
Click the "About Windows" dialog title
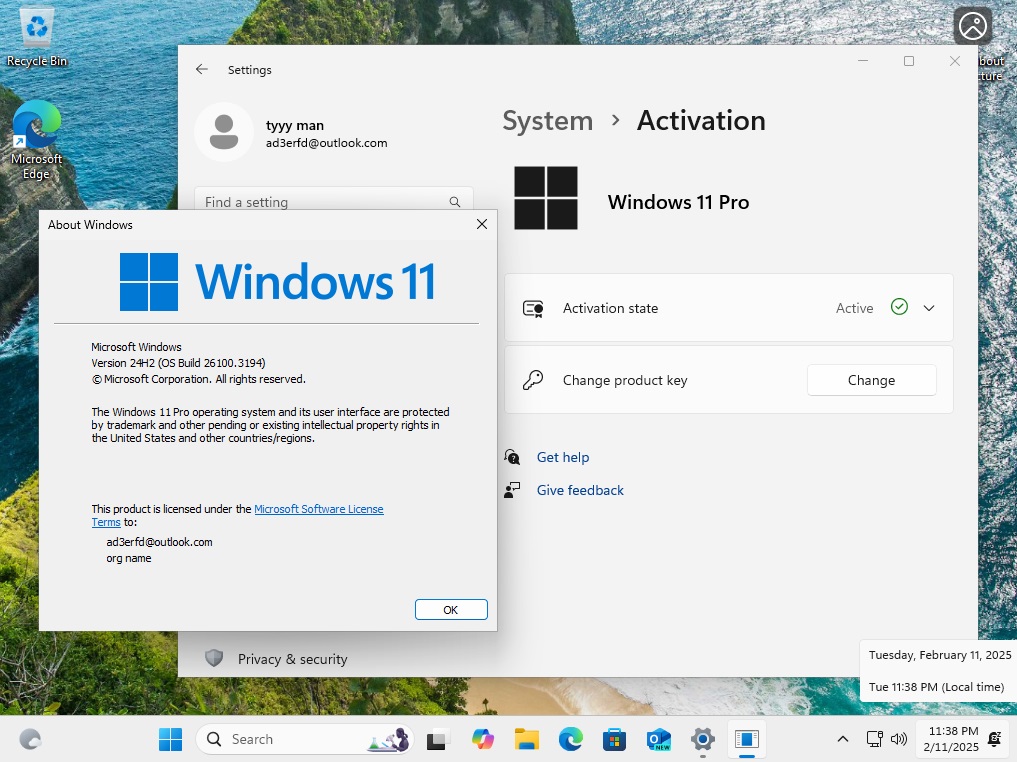point(90,224)
